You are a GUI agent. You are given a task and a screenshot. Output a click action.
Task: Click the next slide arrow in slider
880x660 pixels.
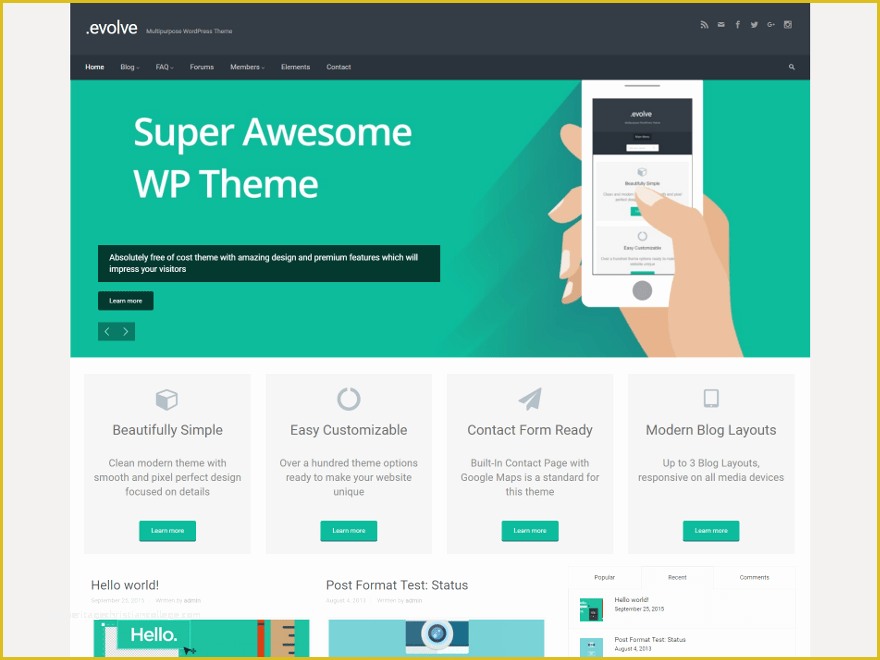coord(126,332)
